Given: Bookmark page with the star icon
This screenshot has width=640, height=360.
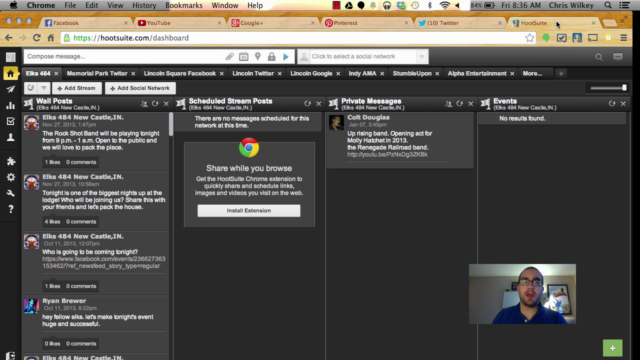Looking at the screenshot, I should pos(530,38).
